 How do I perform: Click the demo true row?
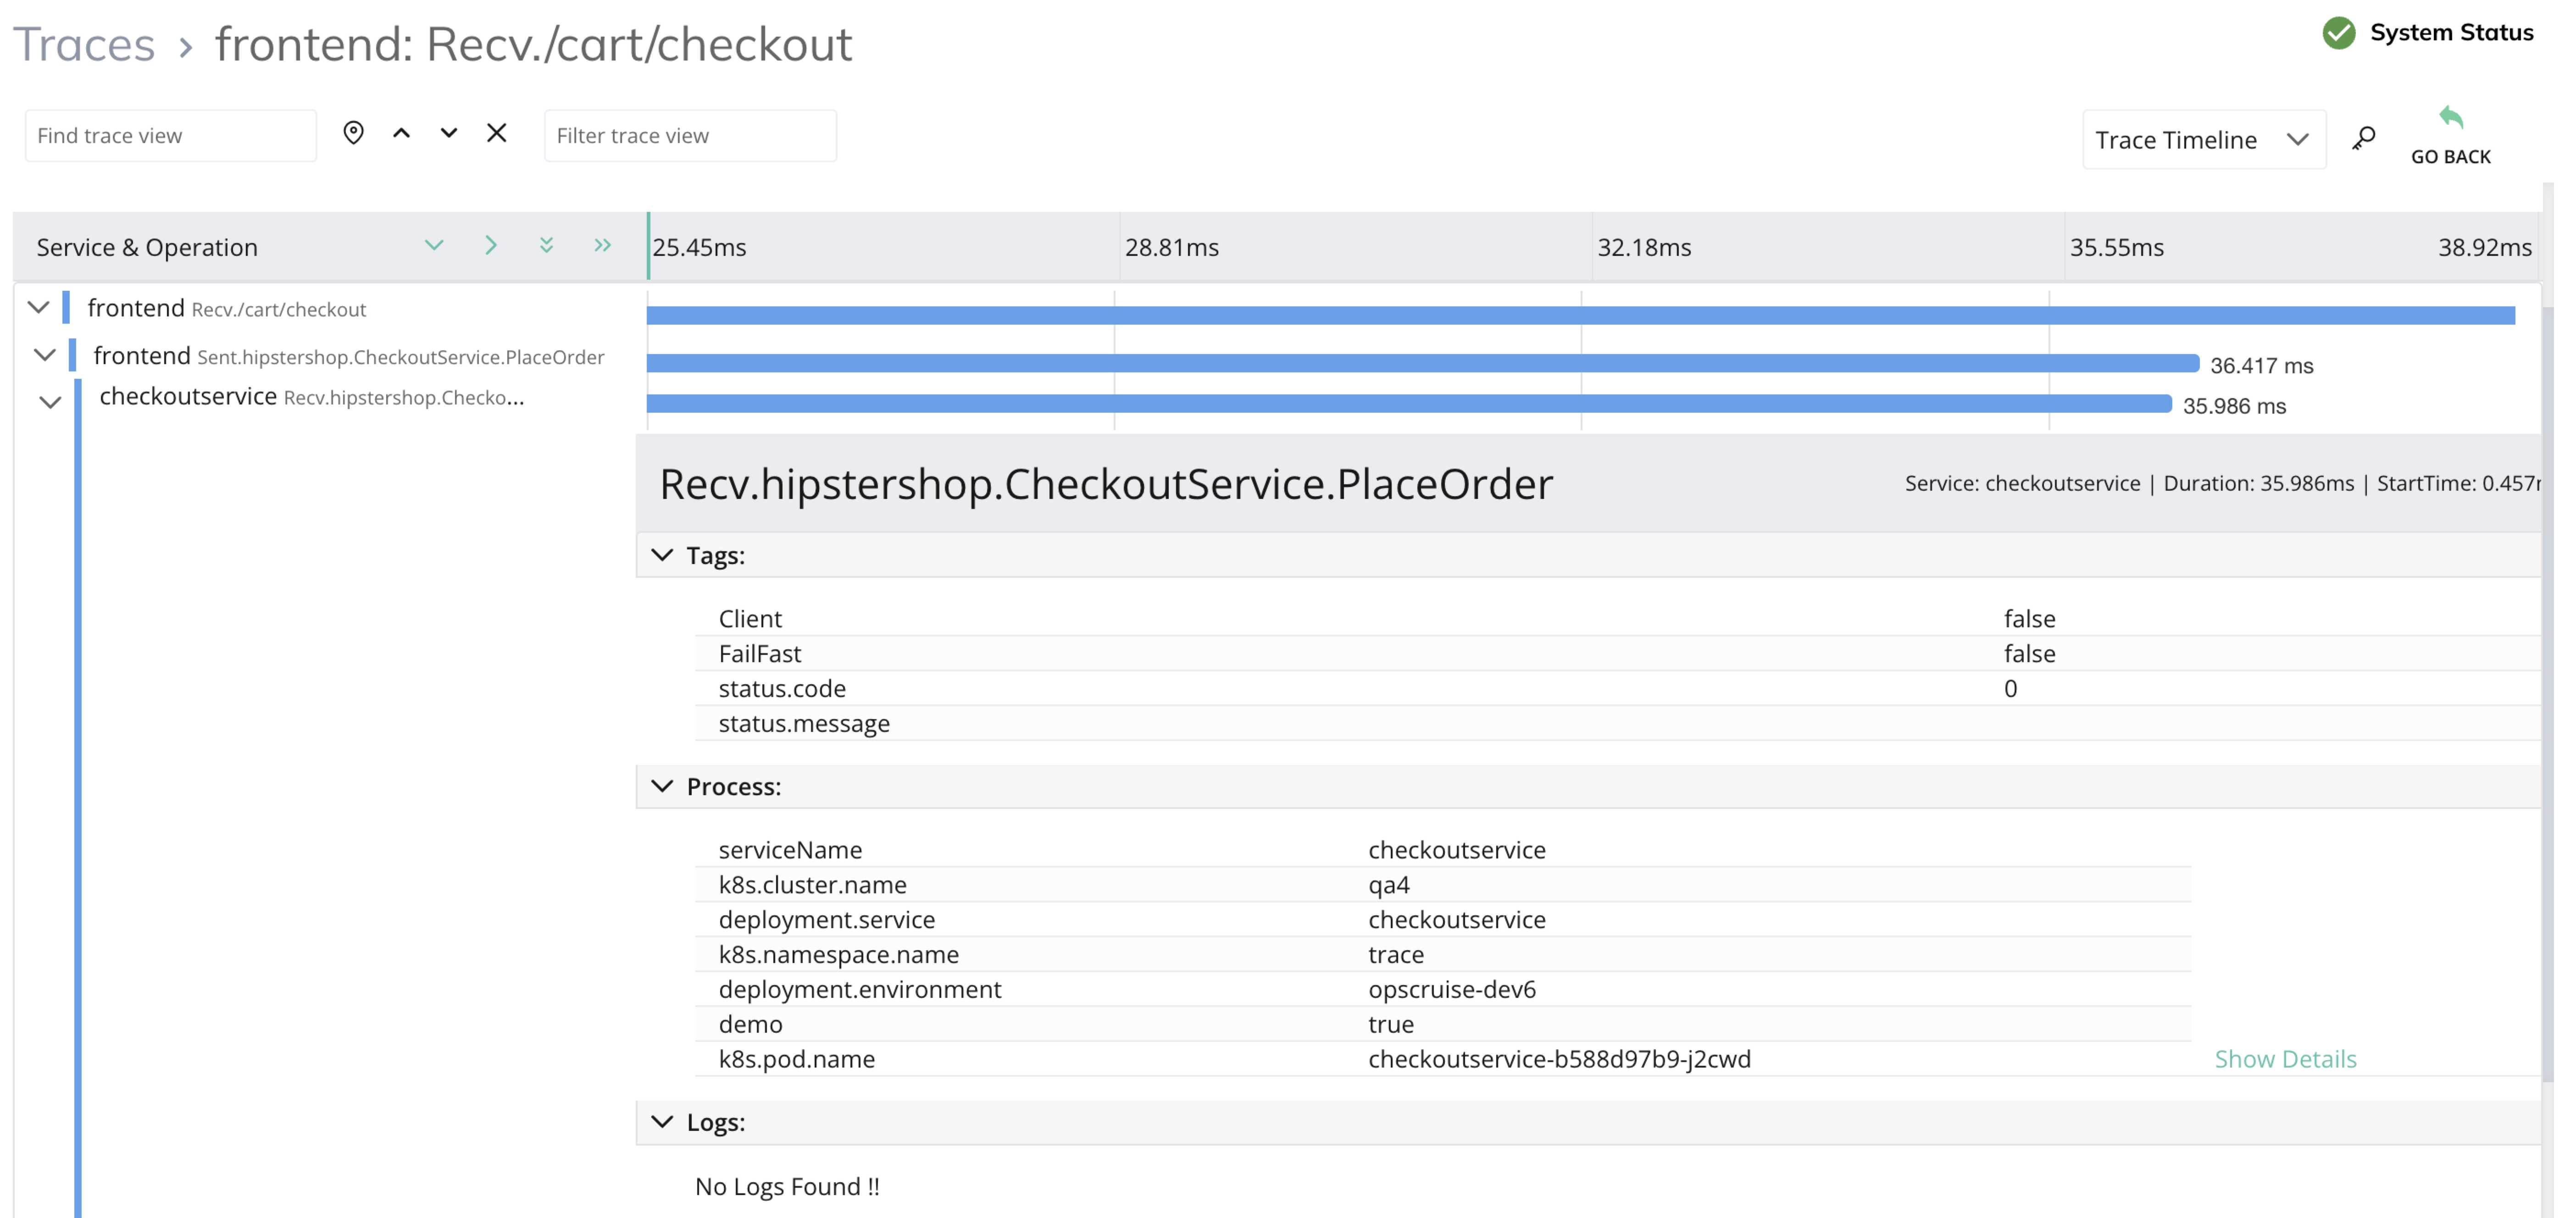[1443, 1024]
